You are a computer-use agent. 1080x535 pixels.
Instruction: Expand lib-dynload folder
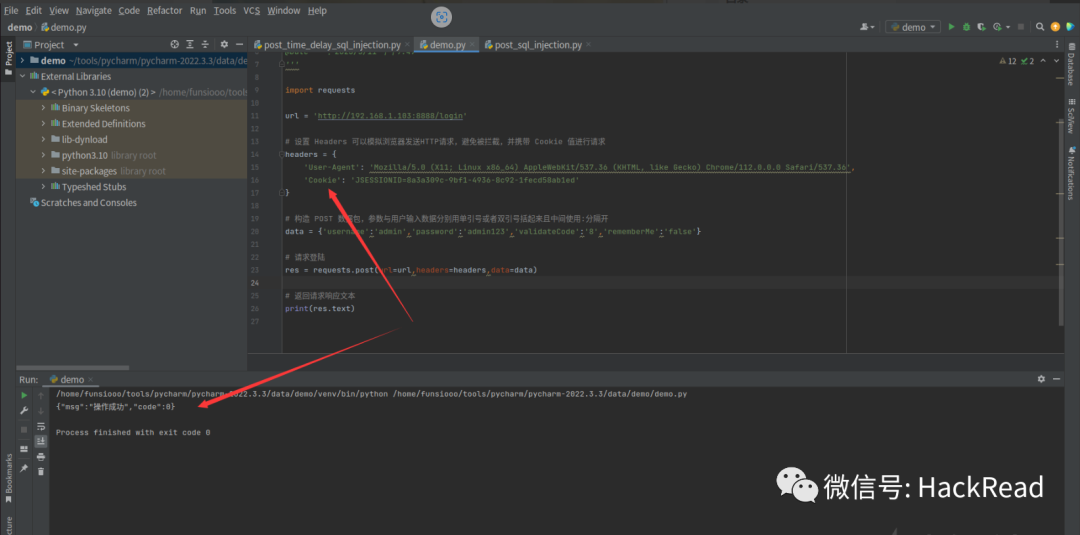[43, 140]
